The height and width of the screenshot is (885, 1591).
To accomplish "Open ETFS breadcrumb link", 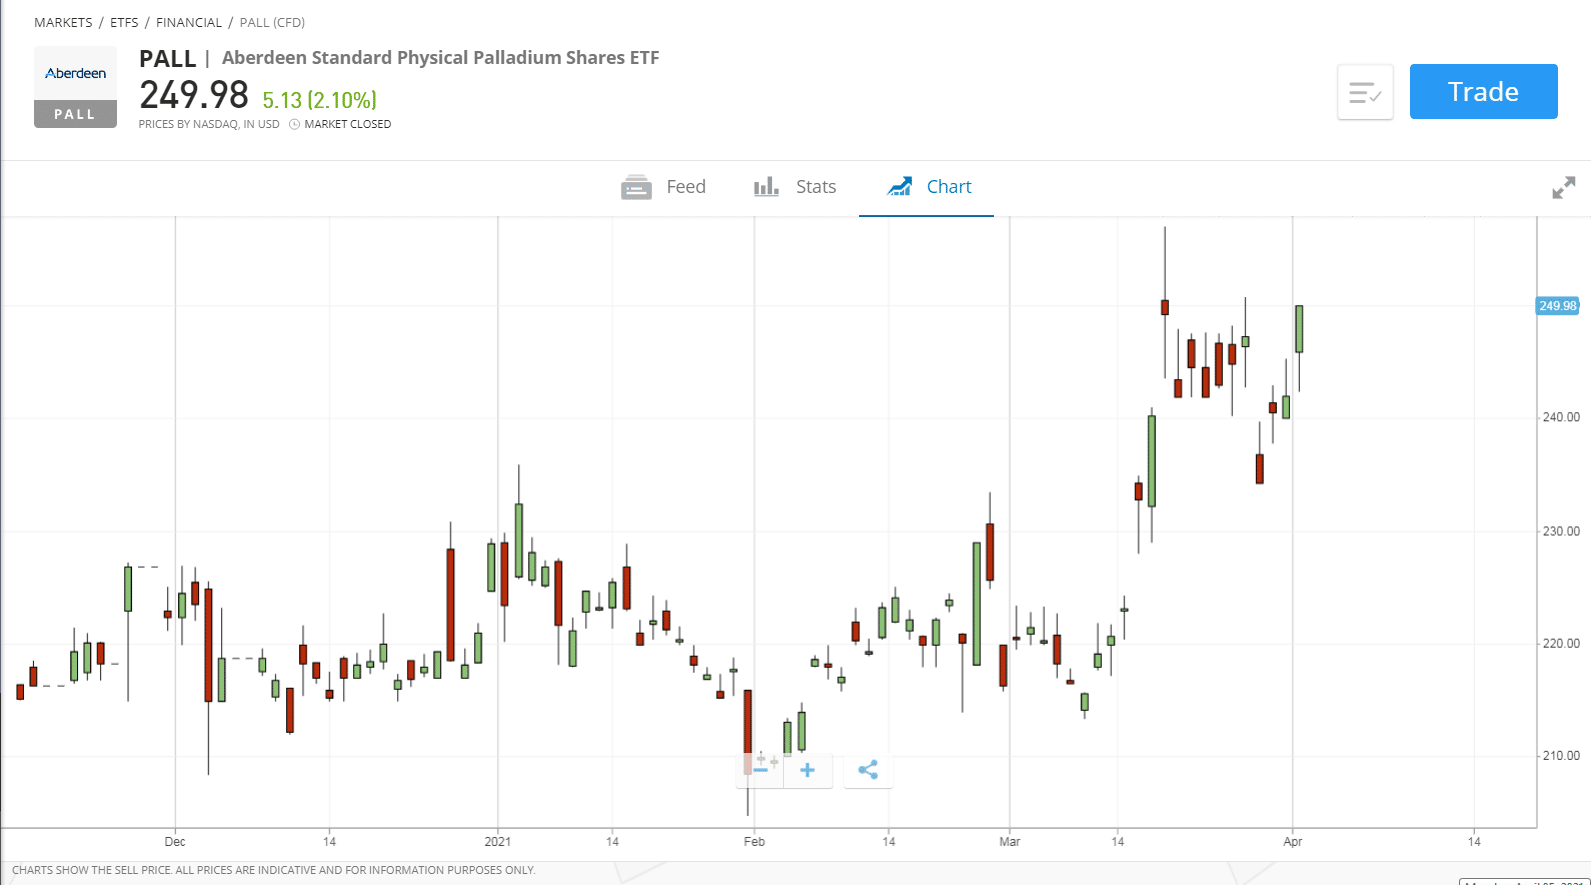I will [x=124, y=22].
